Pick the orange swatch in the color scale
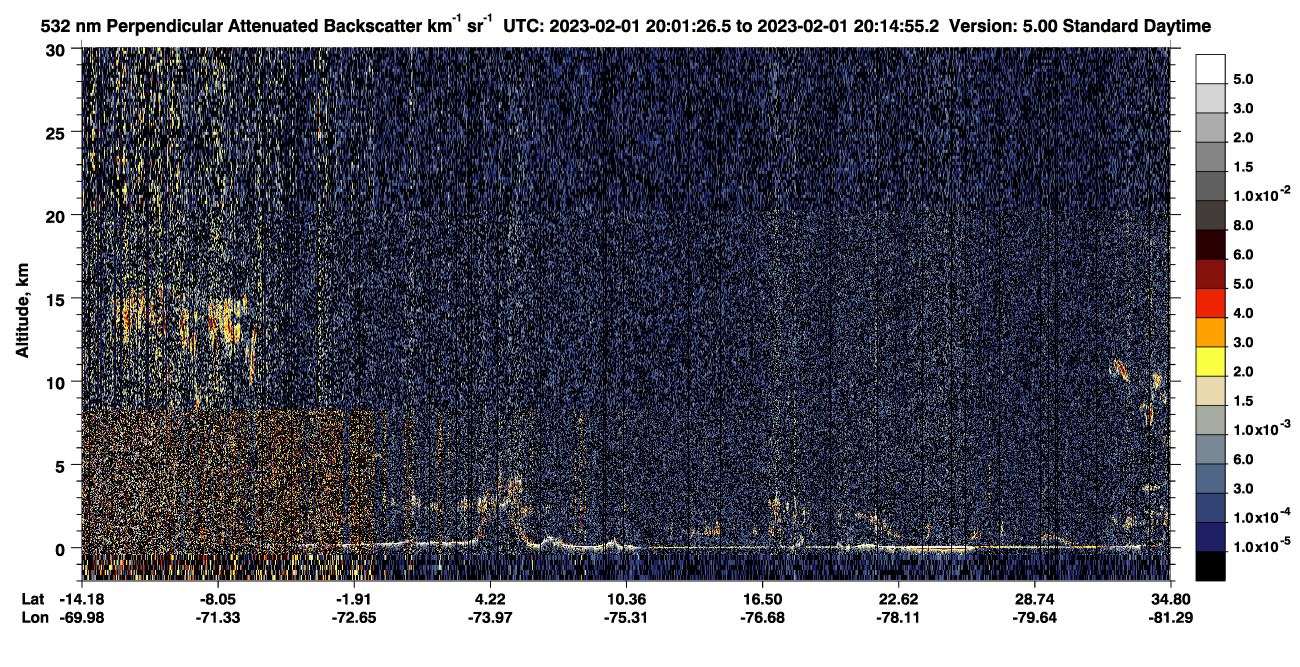The image size is (1300, 667). (1210, 333)
